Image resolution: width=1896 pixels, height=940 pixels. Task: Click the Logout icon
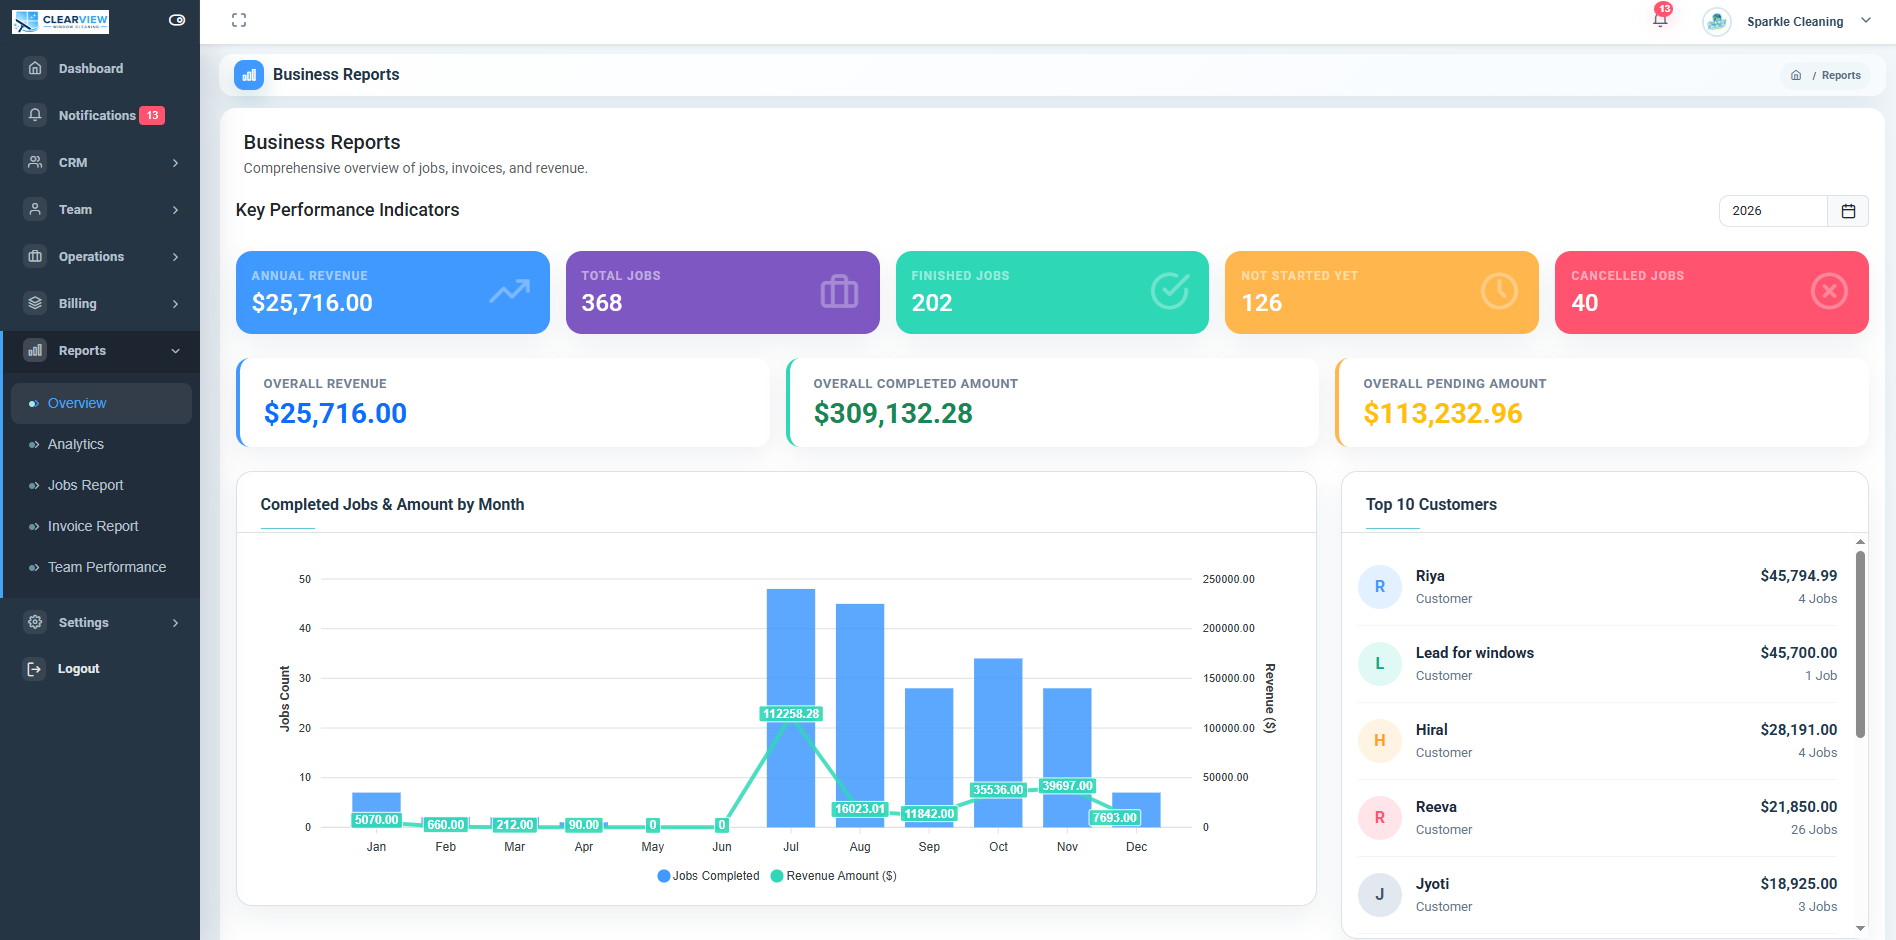35,669
